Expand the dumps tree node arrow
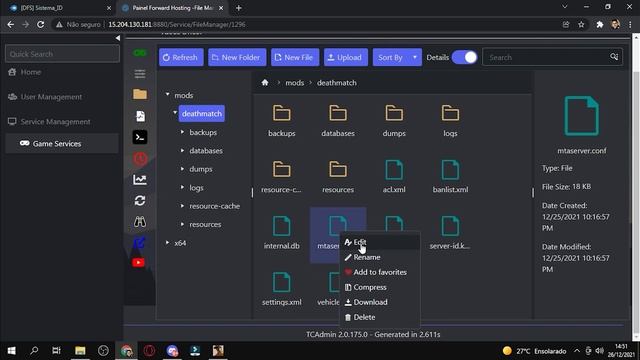Viewport: 640px width, 360px height. 182,169
